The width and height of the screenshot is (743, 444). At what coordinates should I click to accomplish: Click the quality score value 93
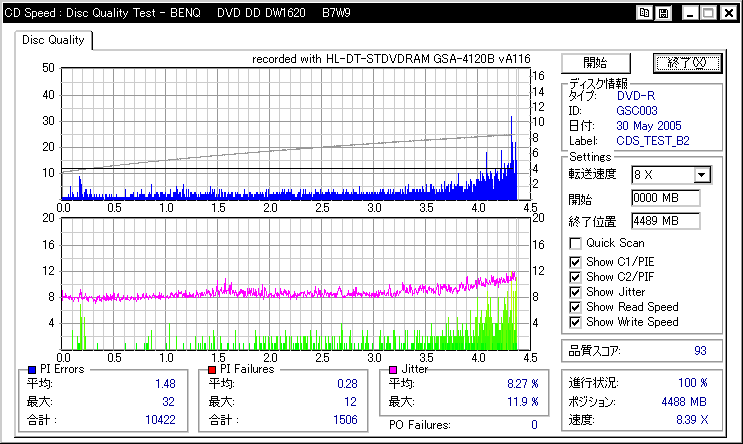pos(700,351)
